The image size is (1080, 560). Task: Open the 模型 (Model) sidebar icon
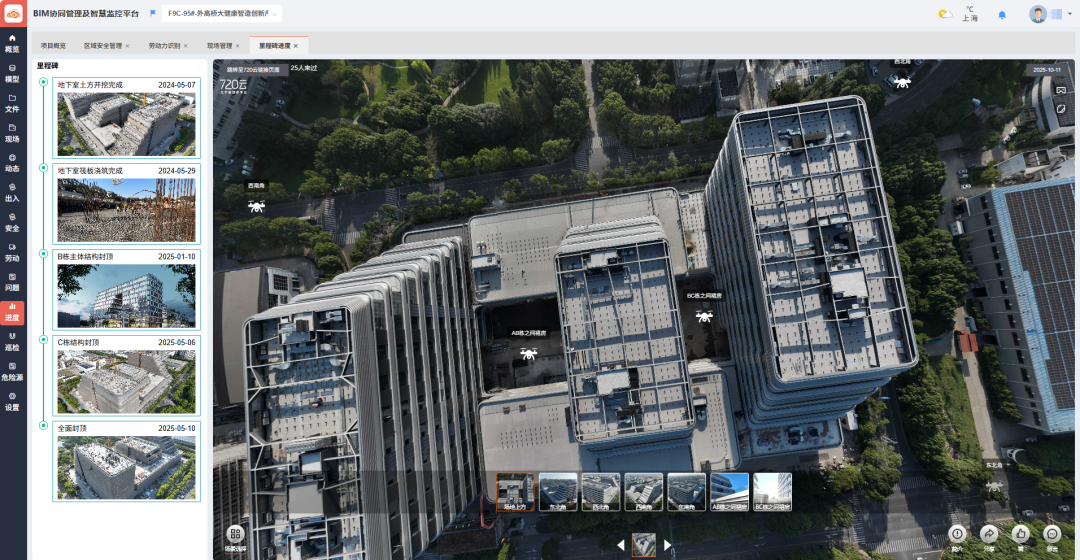click(12, 72)
